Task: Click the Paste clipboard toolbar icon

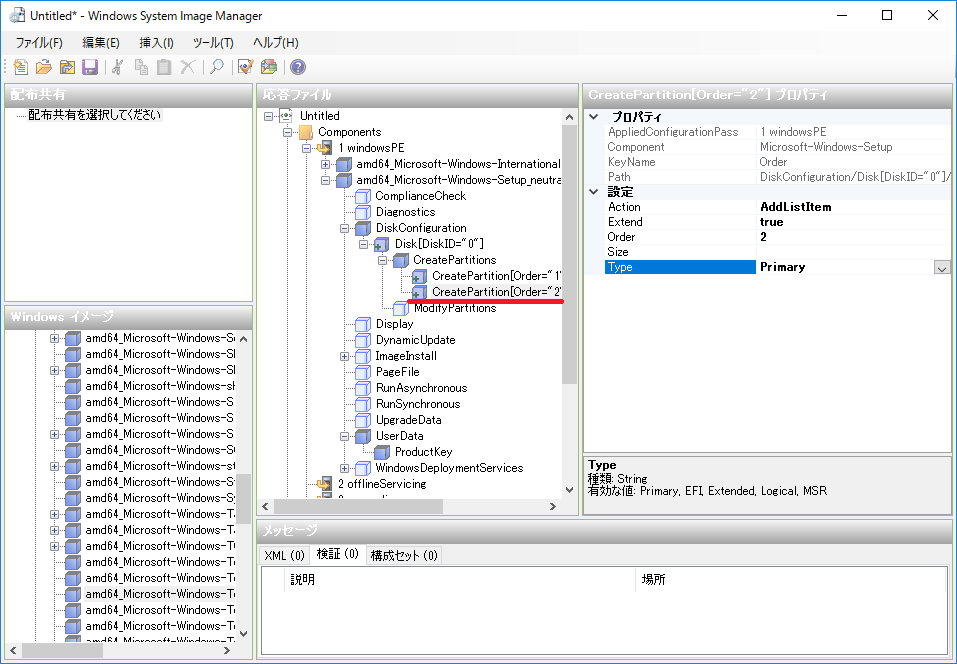Action: [164, 67]
